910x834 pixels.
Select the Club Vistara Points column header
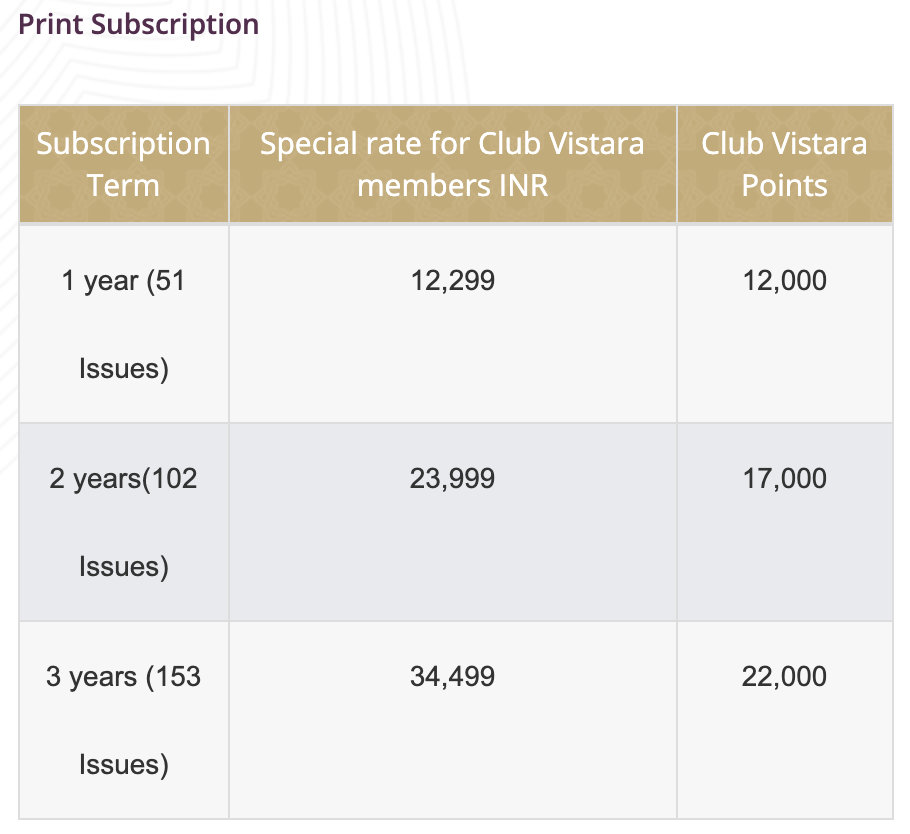[x=785, y=164]
